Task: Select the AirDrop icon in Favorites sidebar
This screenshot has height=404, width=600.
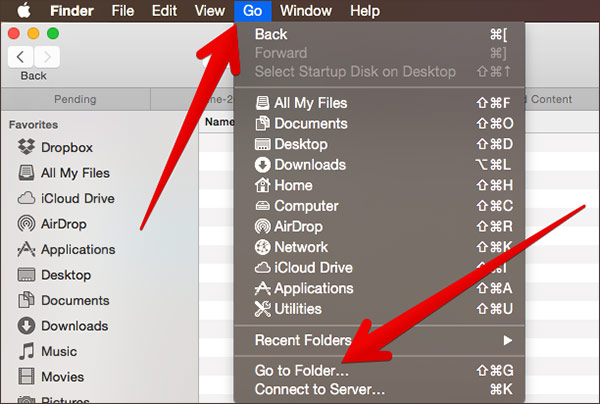Action: click(26, 224)
